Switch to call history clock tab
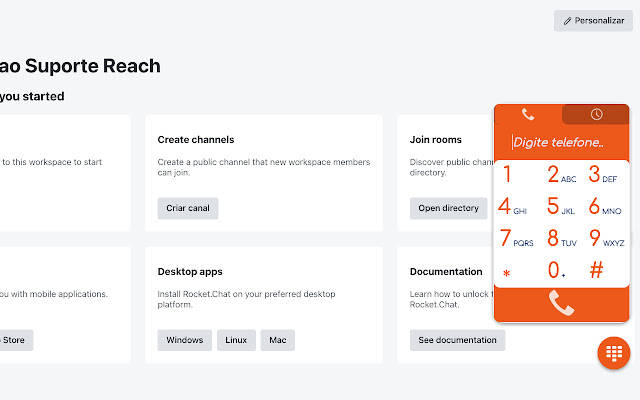 (x=596, y=114)
